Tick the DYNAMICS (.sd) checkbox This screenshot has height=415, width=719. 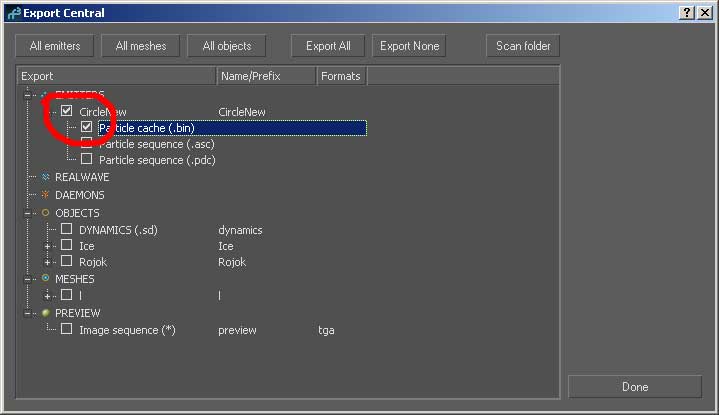pyautogui.click(x=67, y=230)
